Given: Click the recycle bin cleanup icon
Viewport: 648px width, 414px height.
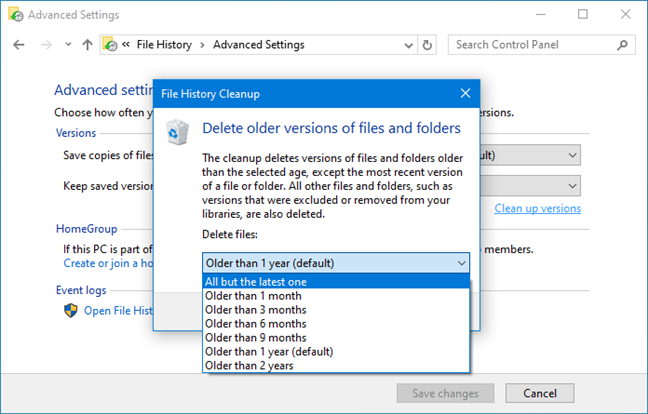Looking at the screenshot, I should pos(177,132).
